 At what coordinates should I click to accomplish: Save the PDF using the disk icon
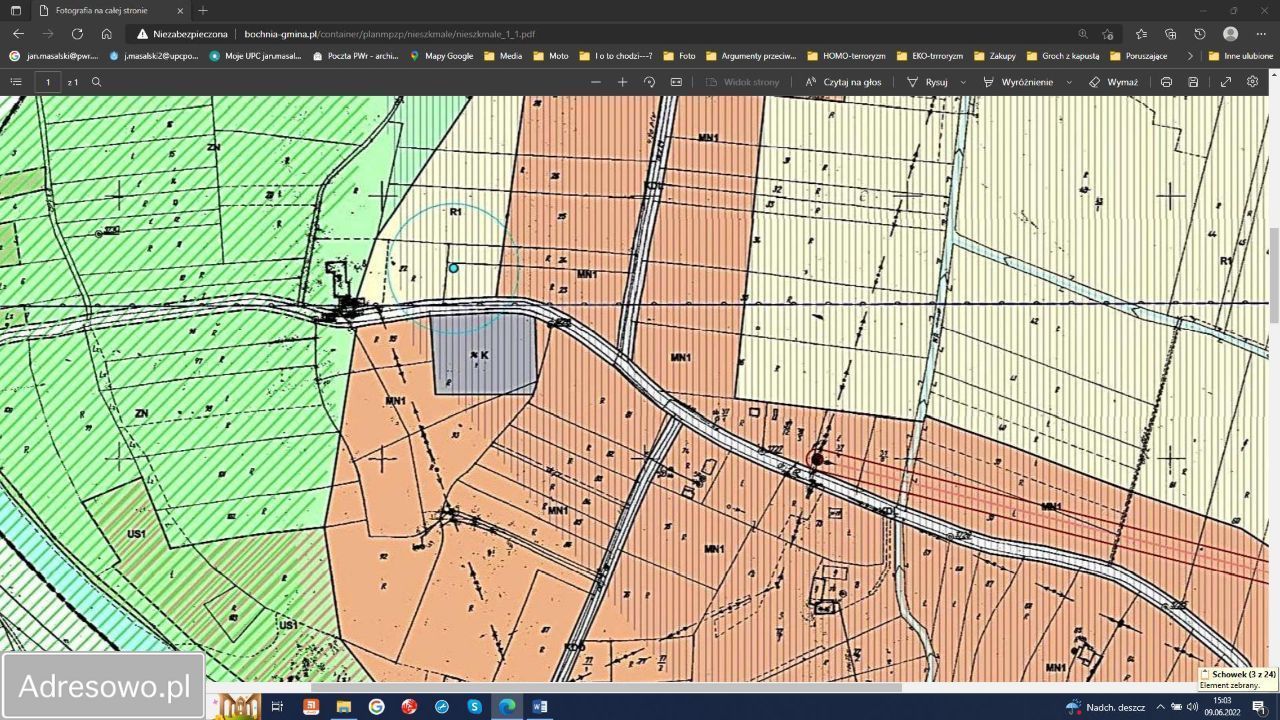(1193, 82)
